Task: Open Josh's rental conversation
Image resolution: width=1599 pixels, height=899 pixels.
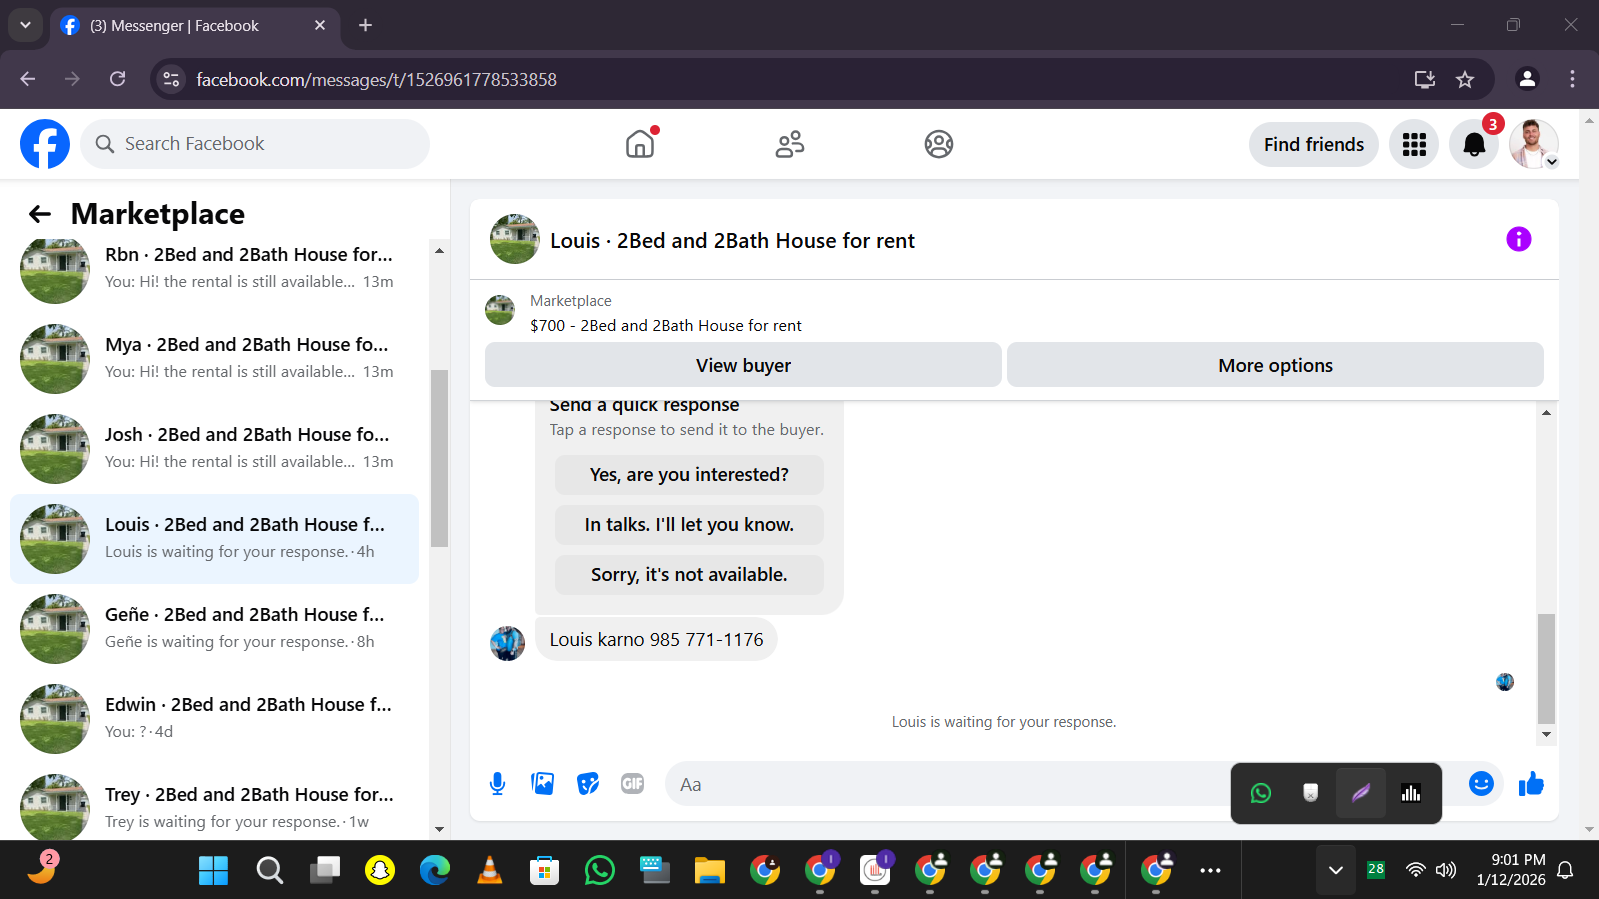Action: (214, 448)
